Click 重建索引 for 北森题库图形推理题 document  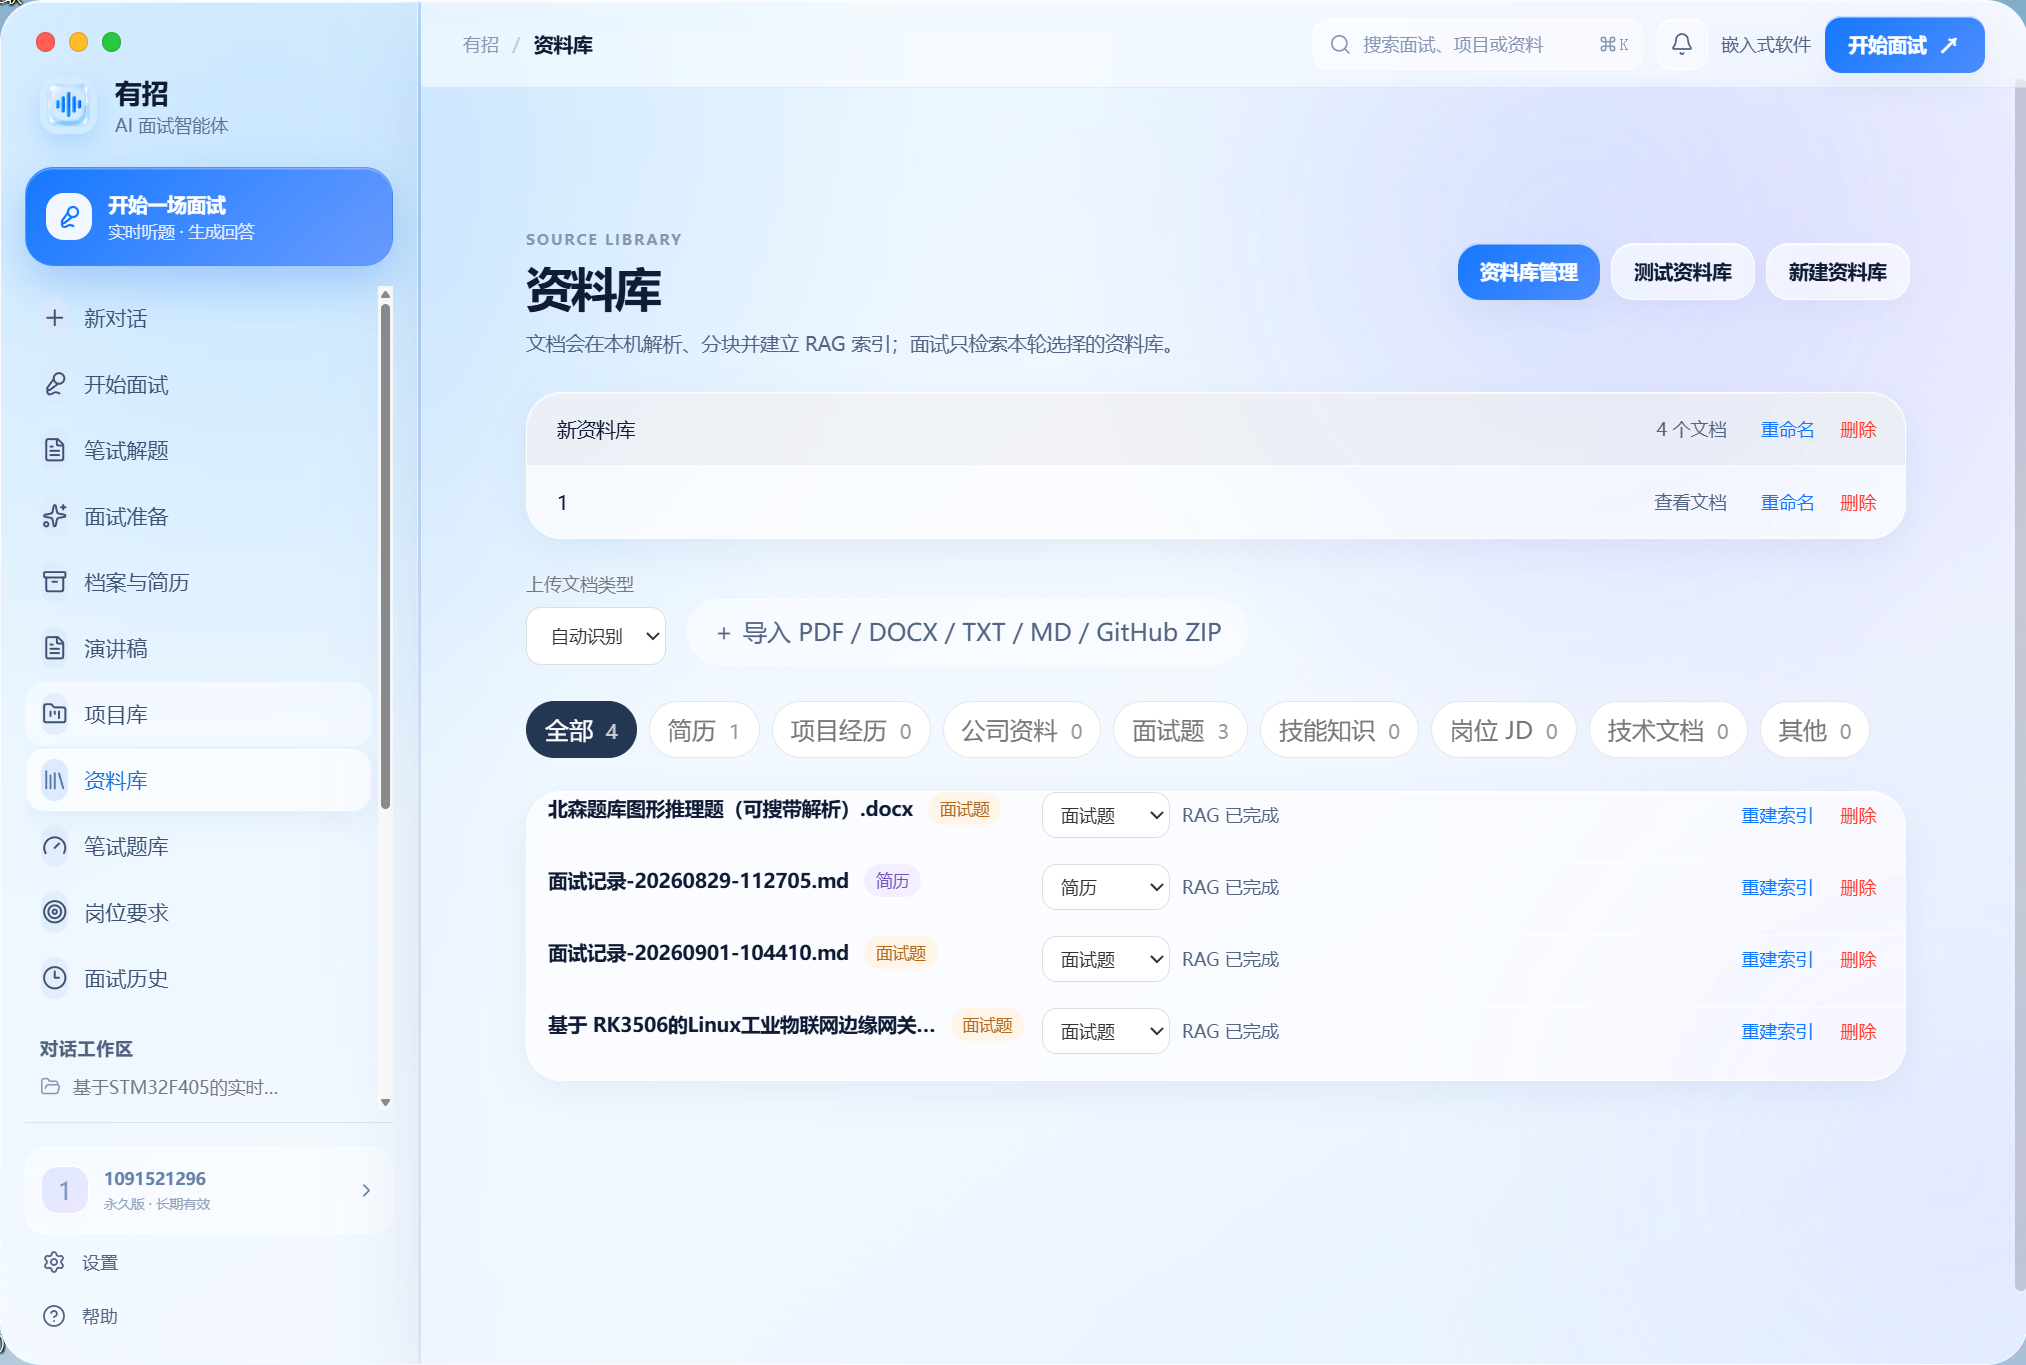coord(1777,815)
